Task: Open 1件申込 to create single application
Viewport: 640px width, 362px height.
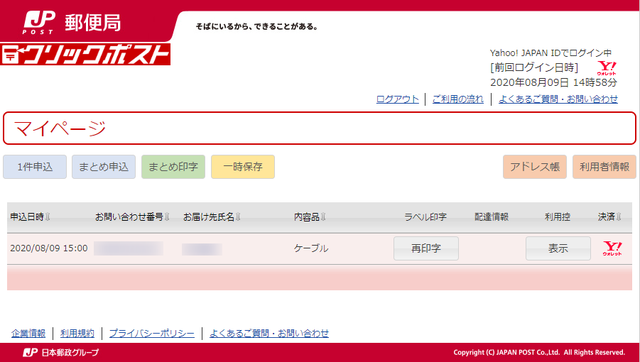Action: pos(35,167)
